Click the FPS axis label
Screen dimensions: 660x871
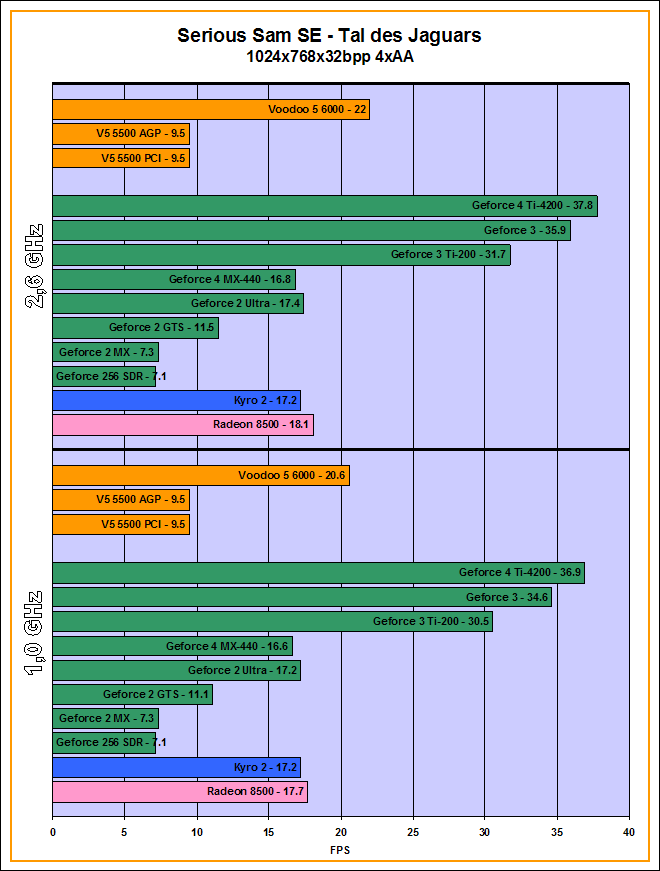(340, 850)
